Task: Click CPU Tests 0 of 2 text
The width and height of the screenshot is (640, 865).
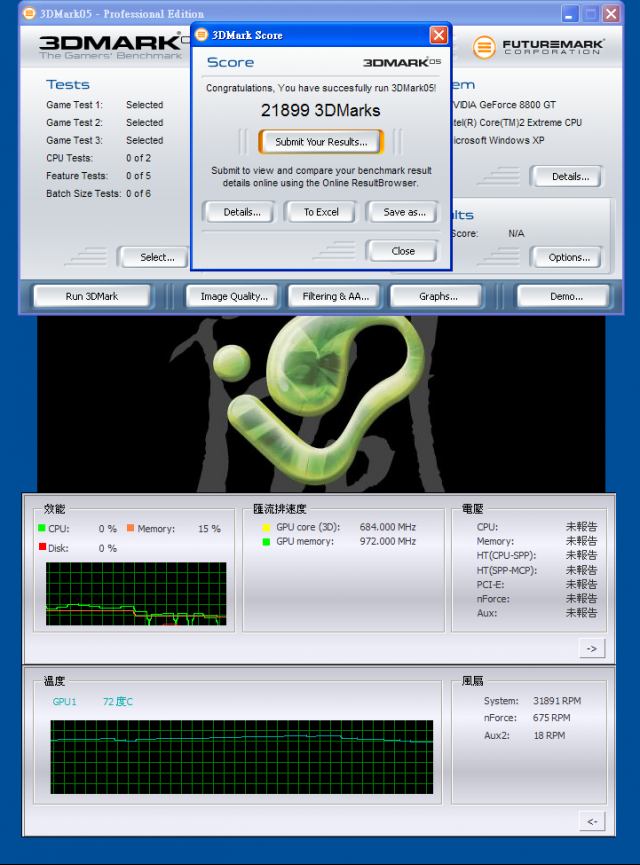Action: pyautogui.click(x=98, y=158)
